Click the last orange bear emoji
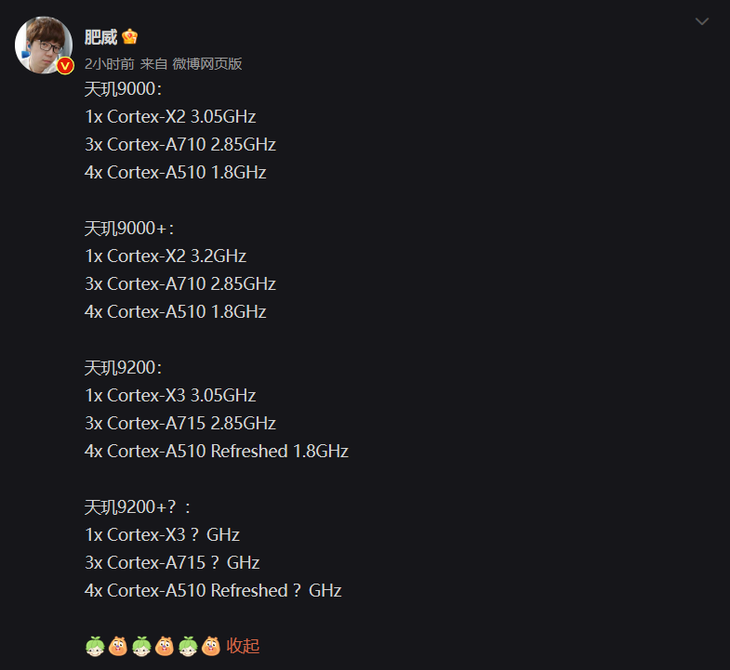 pos(211,646)
